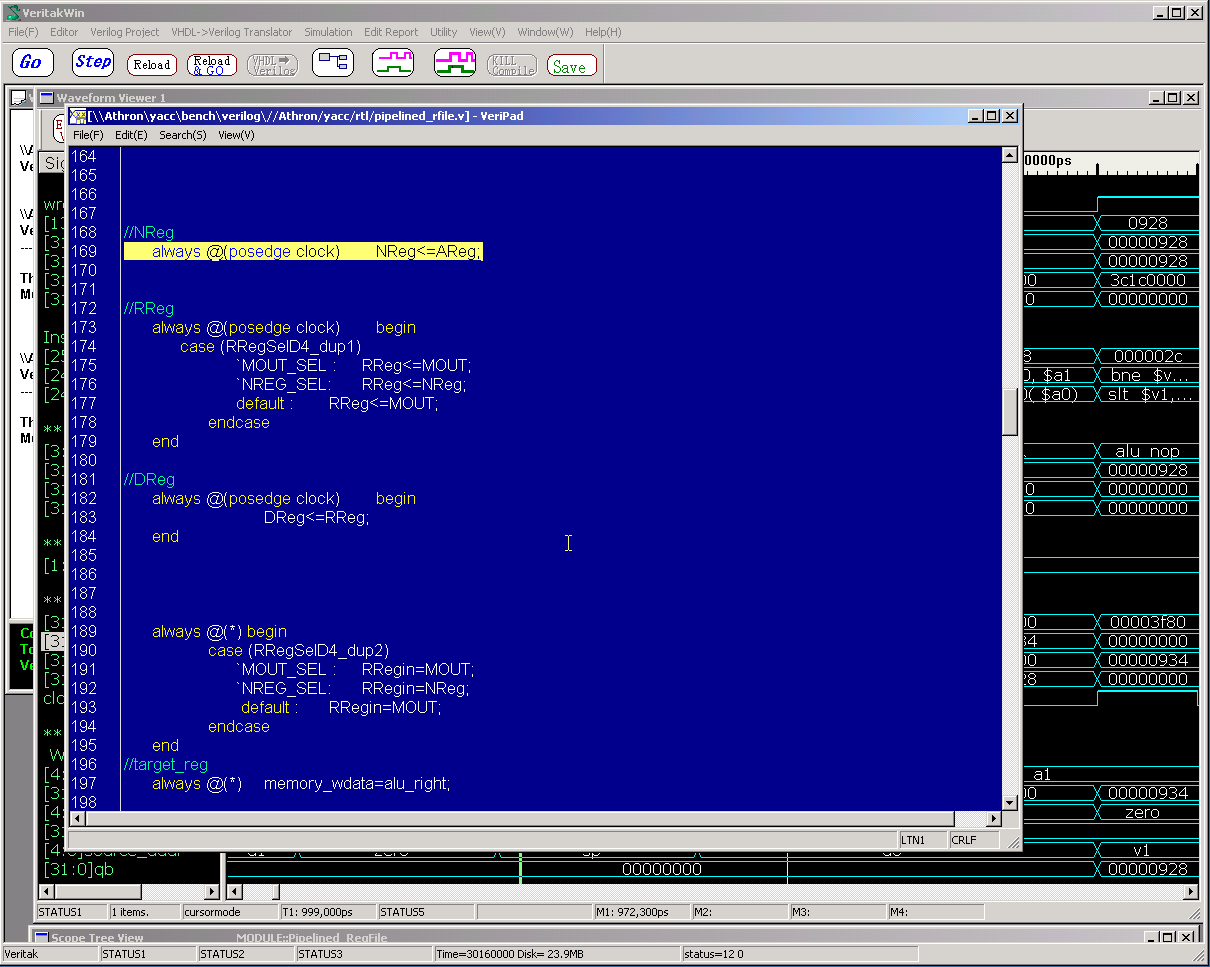Image resolution: width=1210 pixels, height=967 pixels.
Task: Click the //RReg comment line
Action: tap(149, 308)
